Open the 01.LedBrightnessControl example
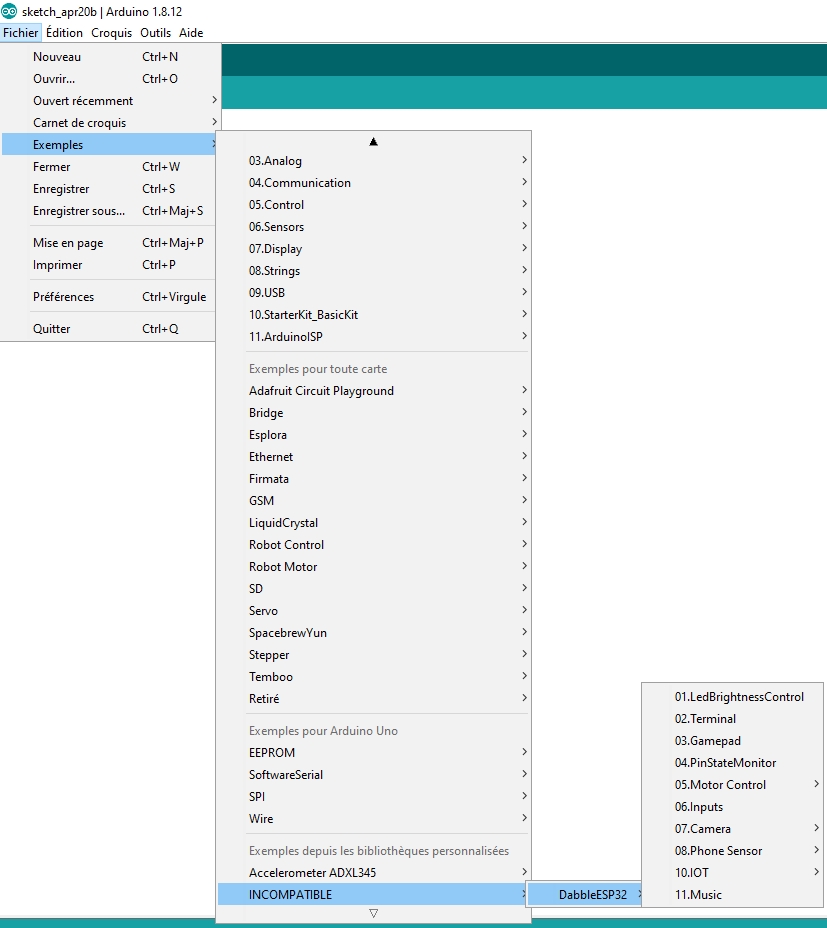827x928 pixels. [x=739, y=697]
